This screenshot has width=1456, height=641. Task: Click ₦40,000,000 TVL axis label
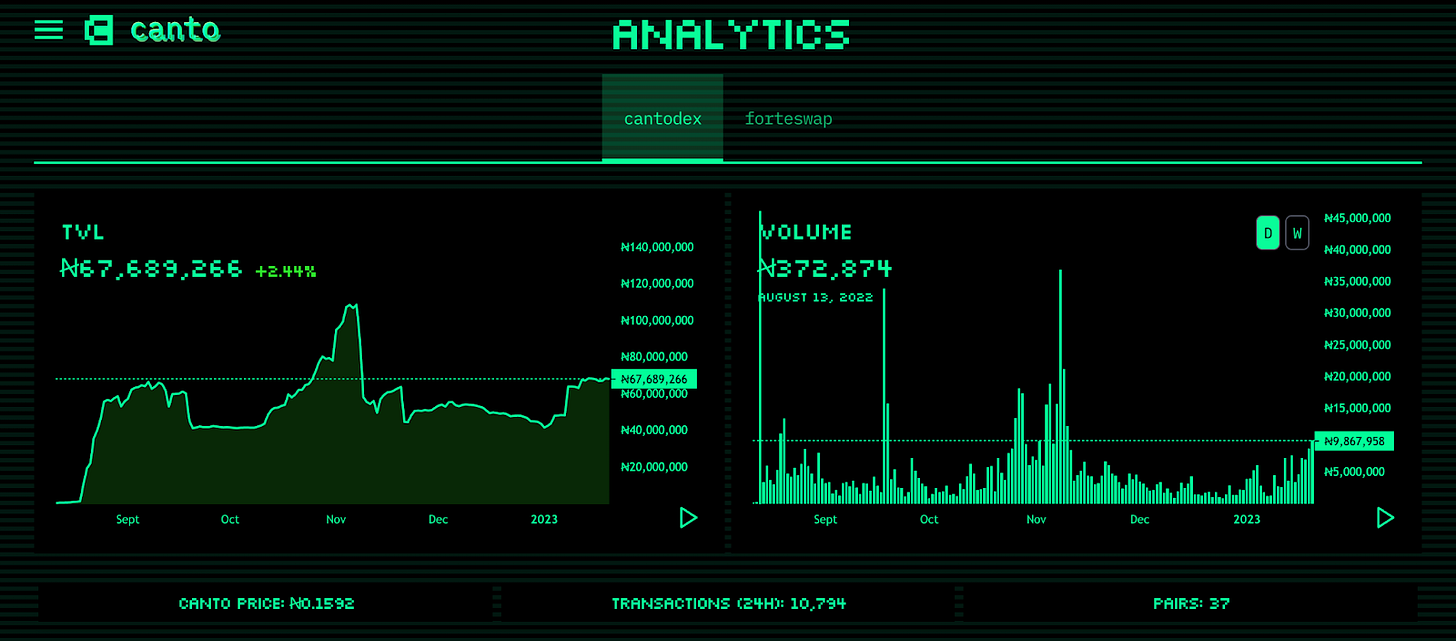(654, 430)
